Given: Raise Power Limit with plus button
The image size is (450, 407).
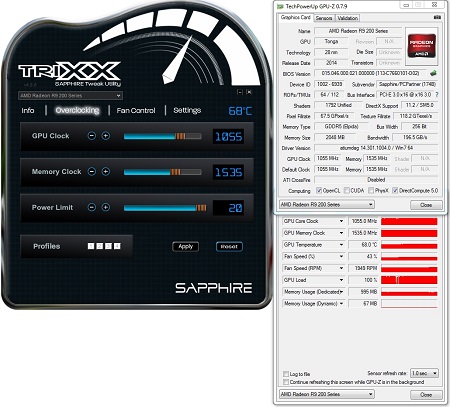Looking at the screenshot, I should tap(106, 207).
